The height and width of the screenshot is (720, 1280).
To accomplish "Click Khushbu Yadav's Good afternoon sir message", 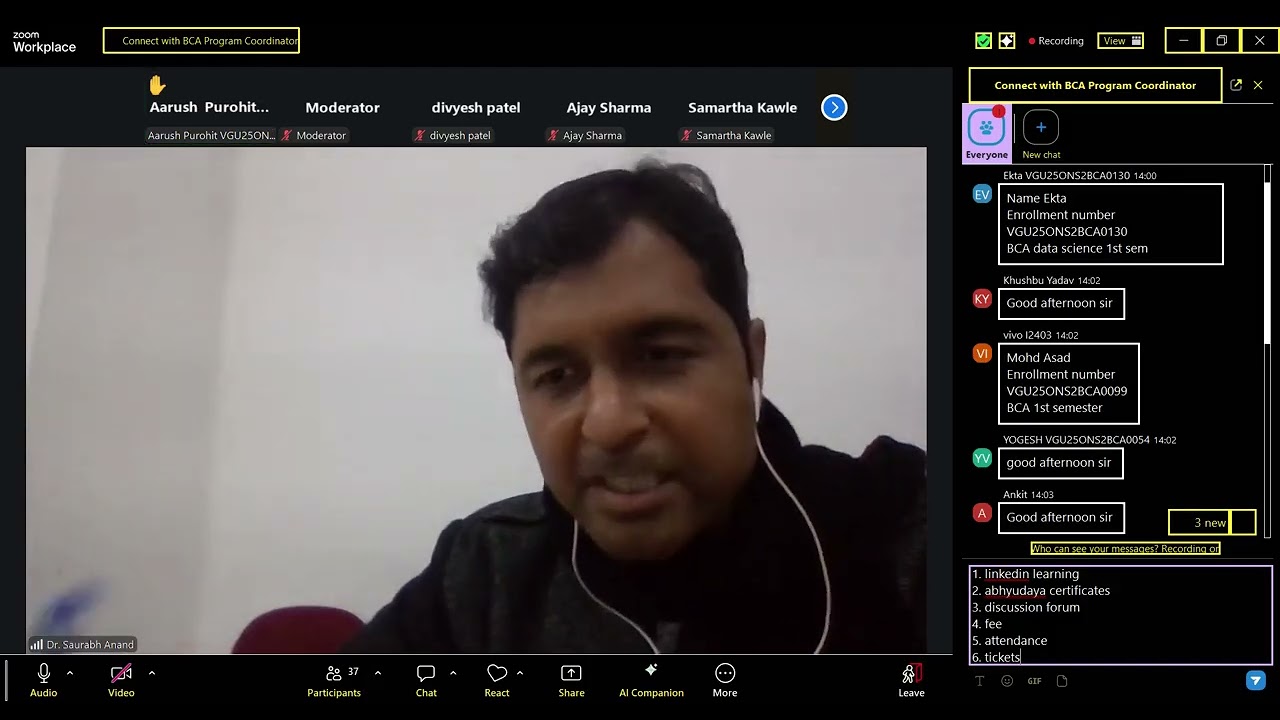I will click(x=1061, y=303).
